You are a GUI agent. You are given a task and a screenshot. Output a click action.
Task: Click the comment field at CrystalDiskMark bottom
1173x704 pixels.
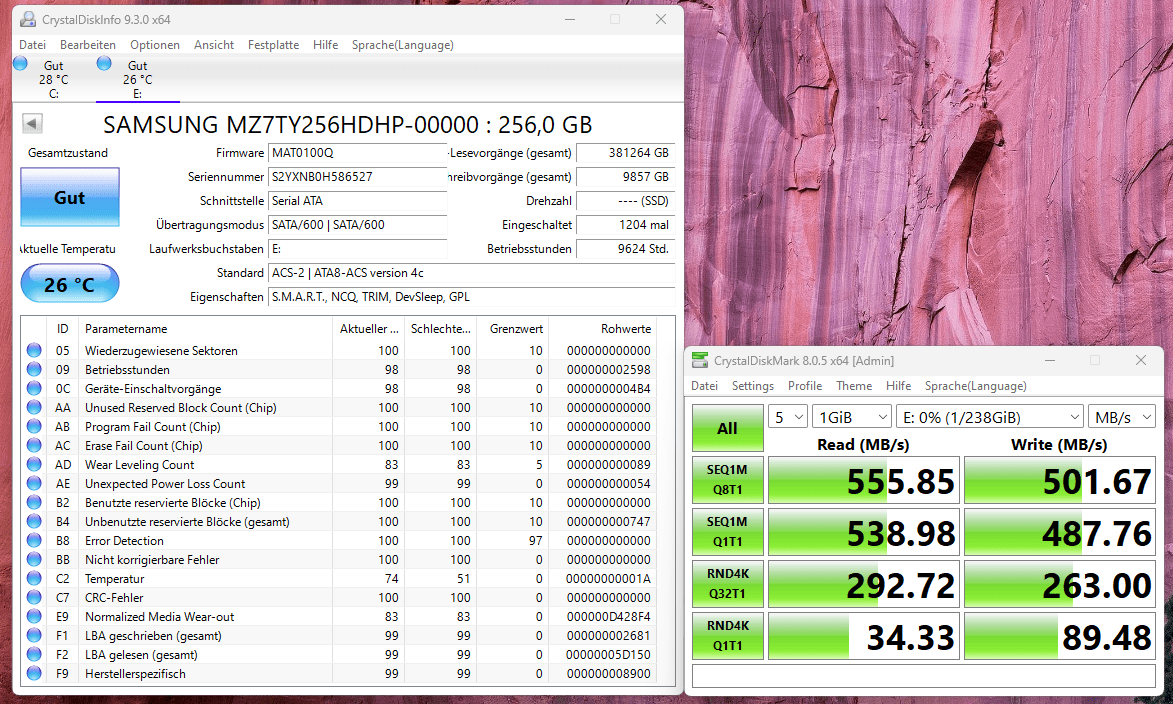pyautogui.click(x=923, y=676)
